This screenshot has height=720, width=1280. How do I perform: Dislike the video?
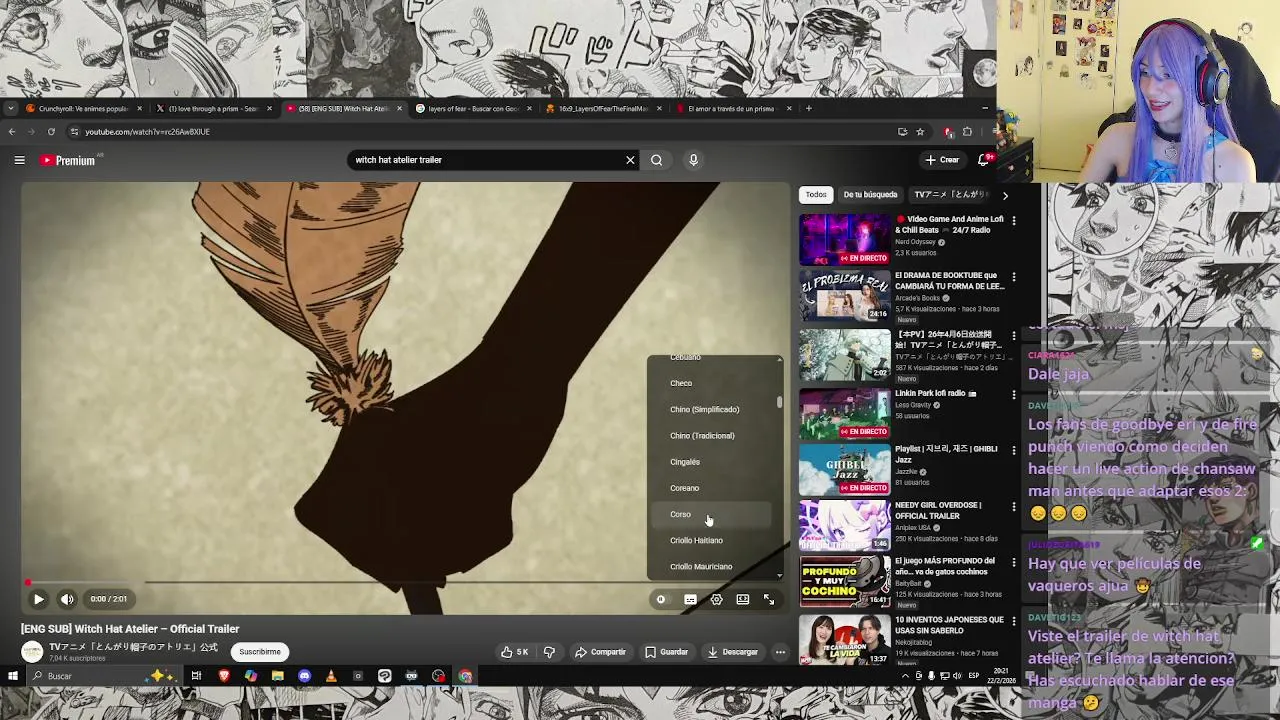click(x=549, y=652)
